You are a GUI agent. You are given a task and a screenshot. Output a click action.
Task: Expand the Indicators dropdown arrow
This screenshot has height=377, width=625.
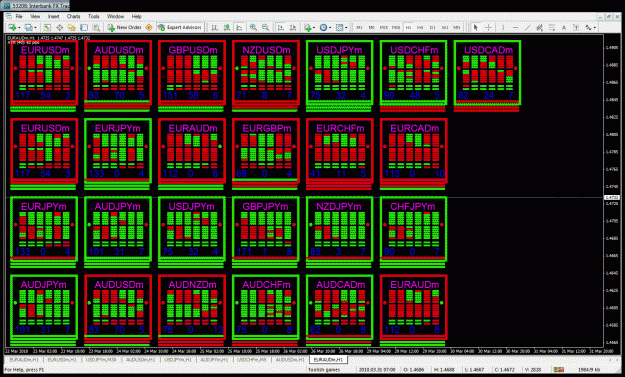click(314, 27)
